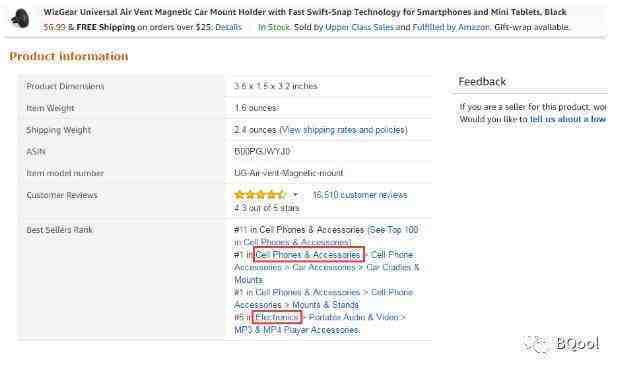Open Car Cradles & Mounts category
The height and width of the screenshot is (371, 618).
(327, 274)
